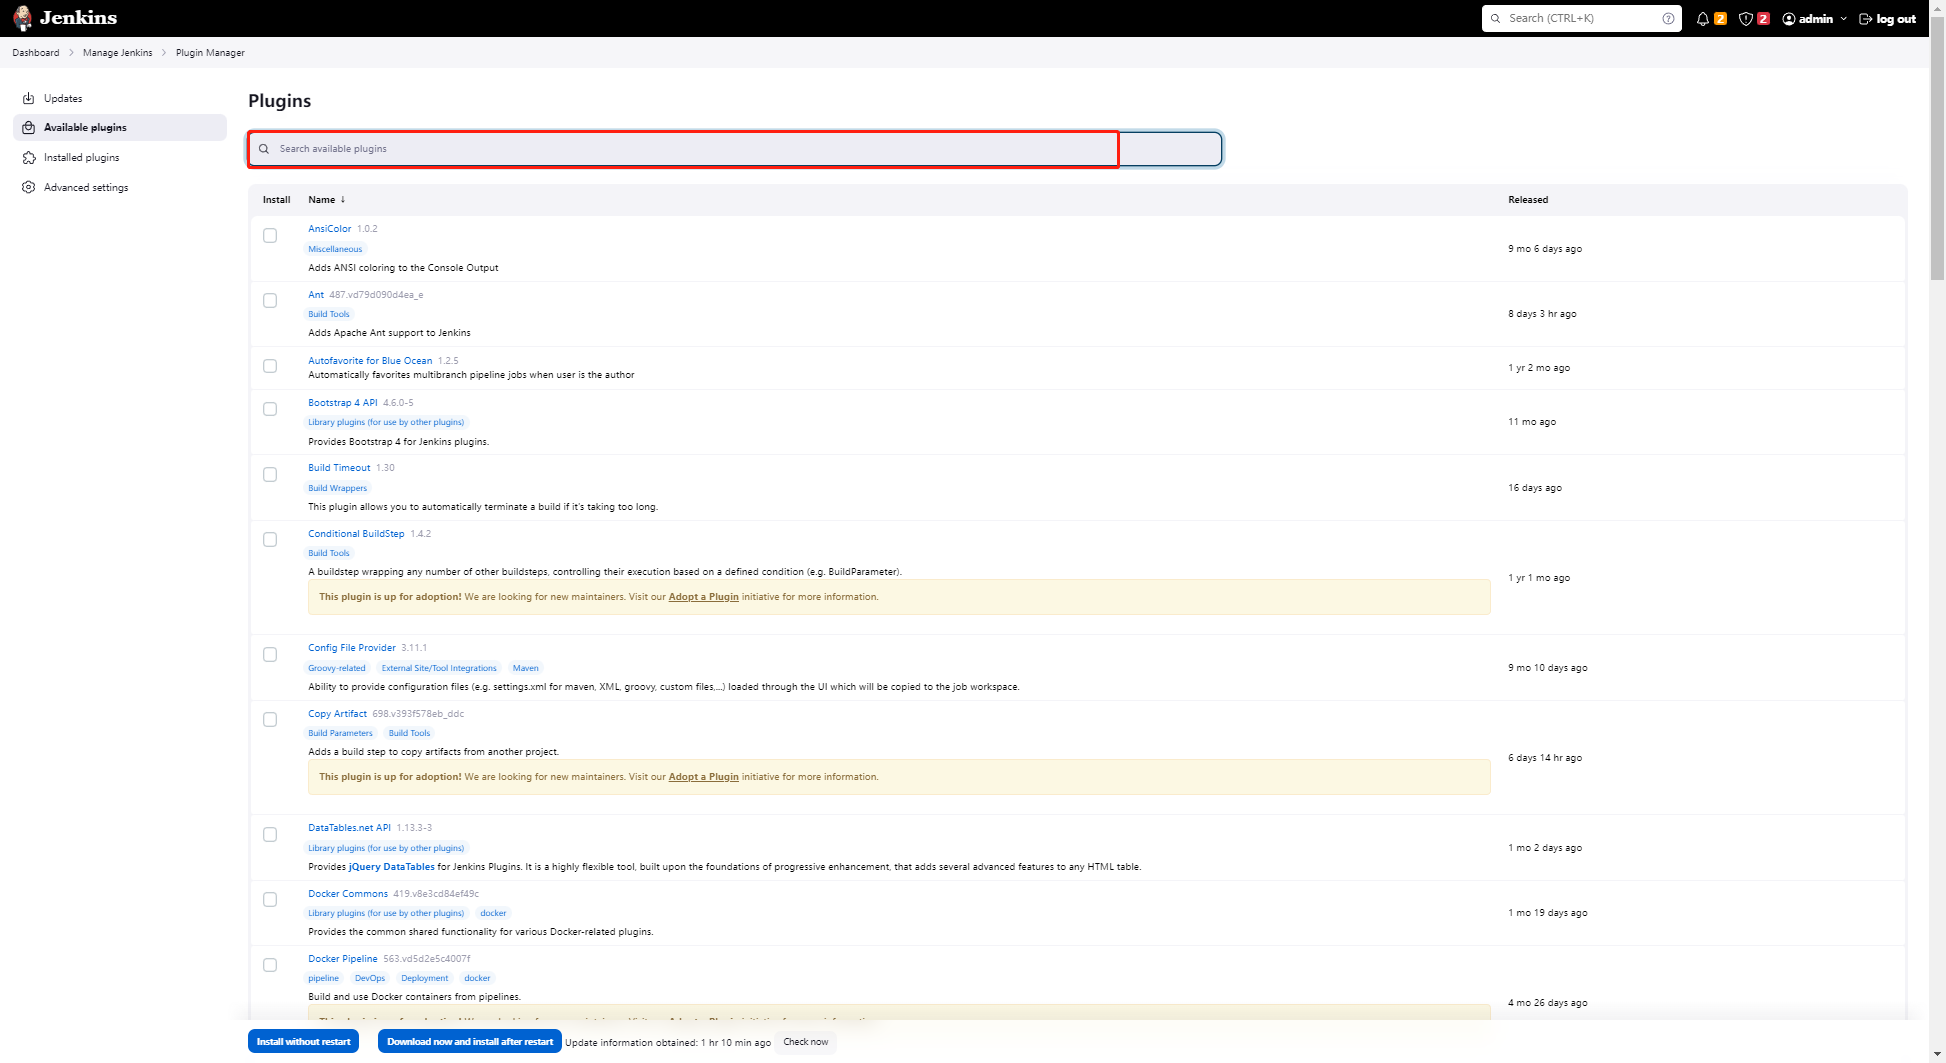The image size is (1946, 1063).
Task: Tick the Build Timeout checkbox
Action: pyautogui.click(x=270, y=474)
